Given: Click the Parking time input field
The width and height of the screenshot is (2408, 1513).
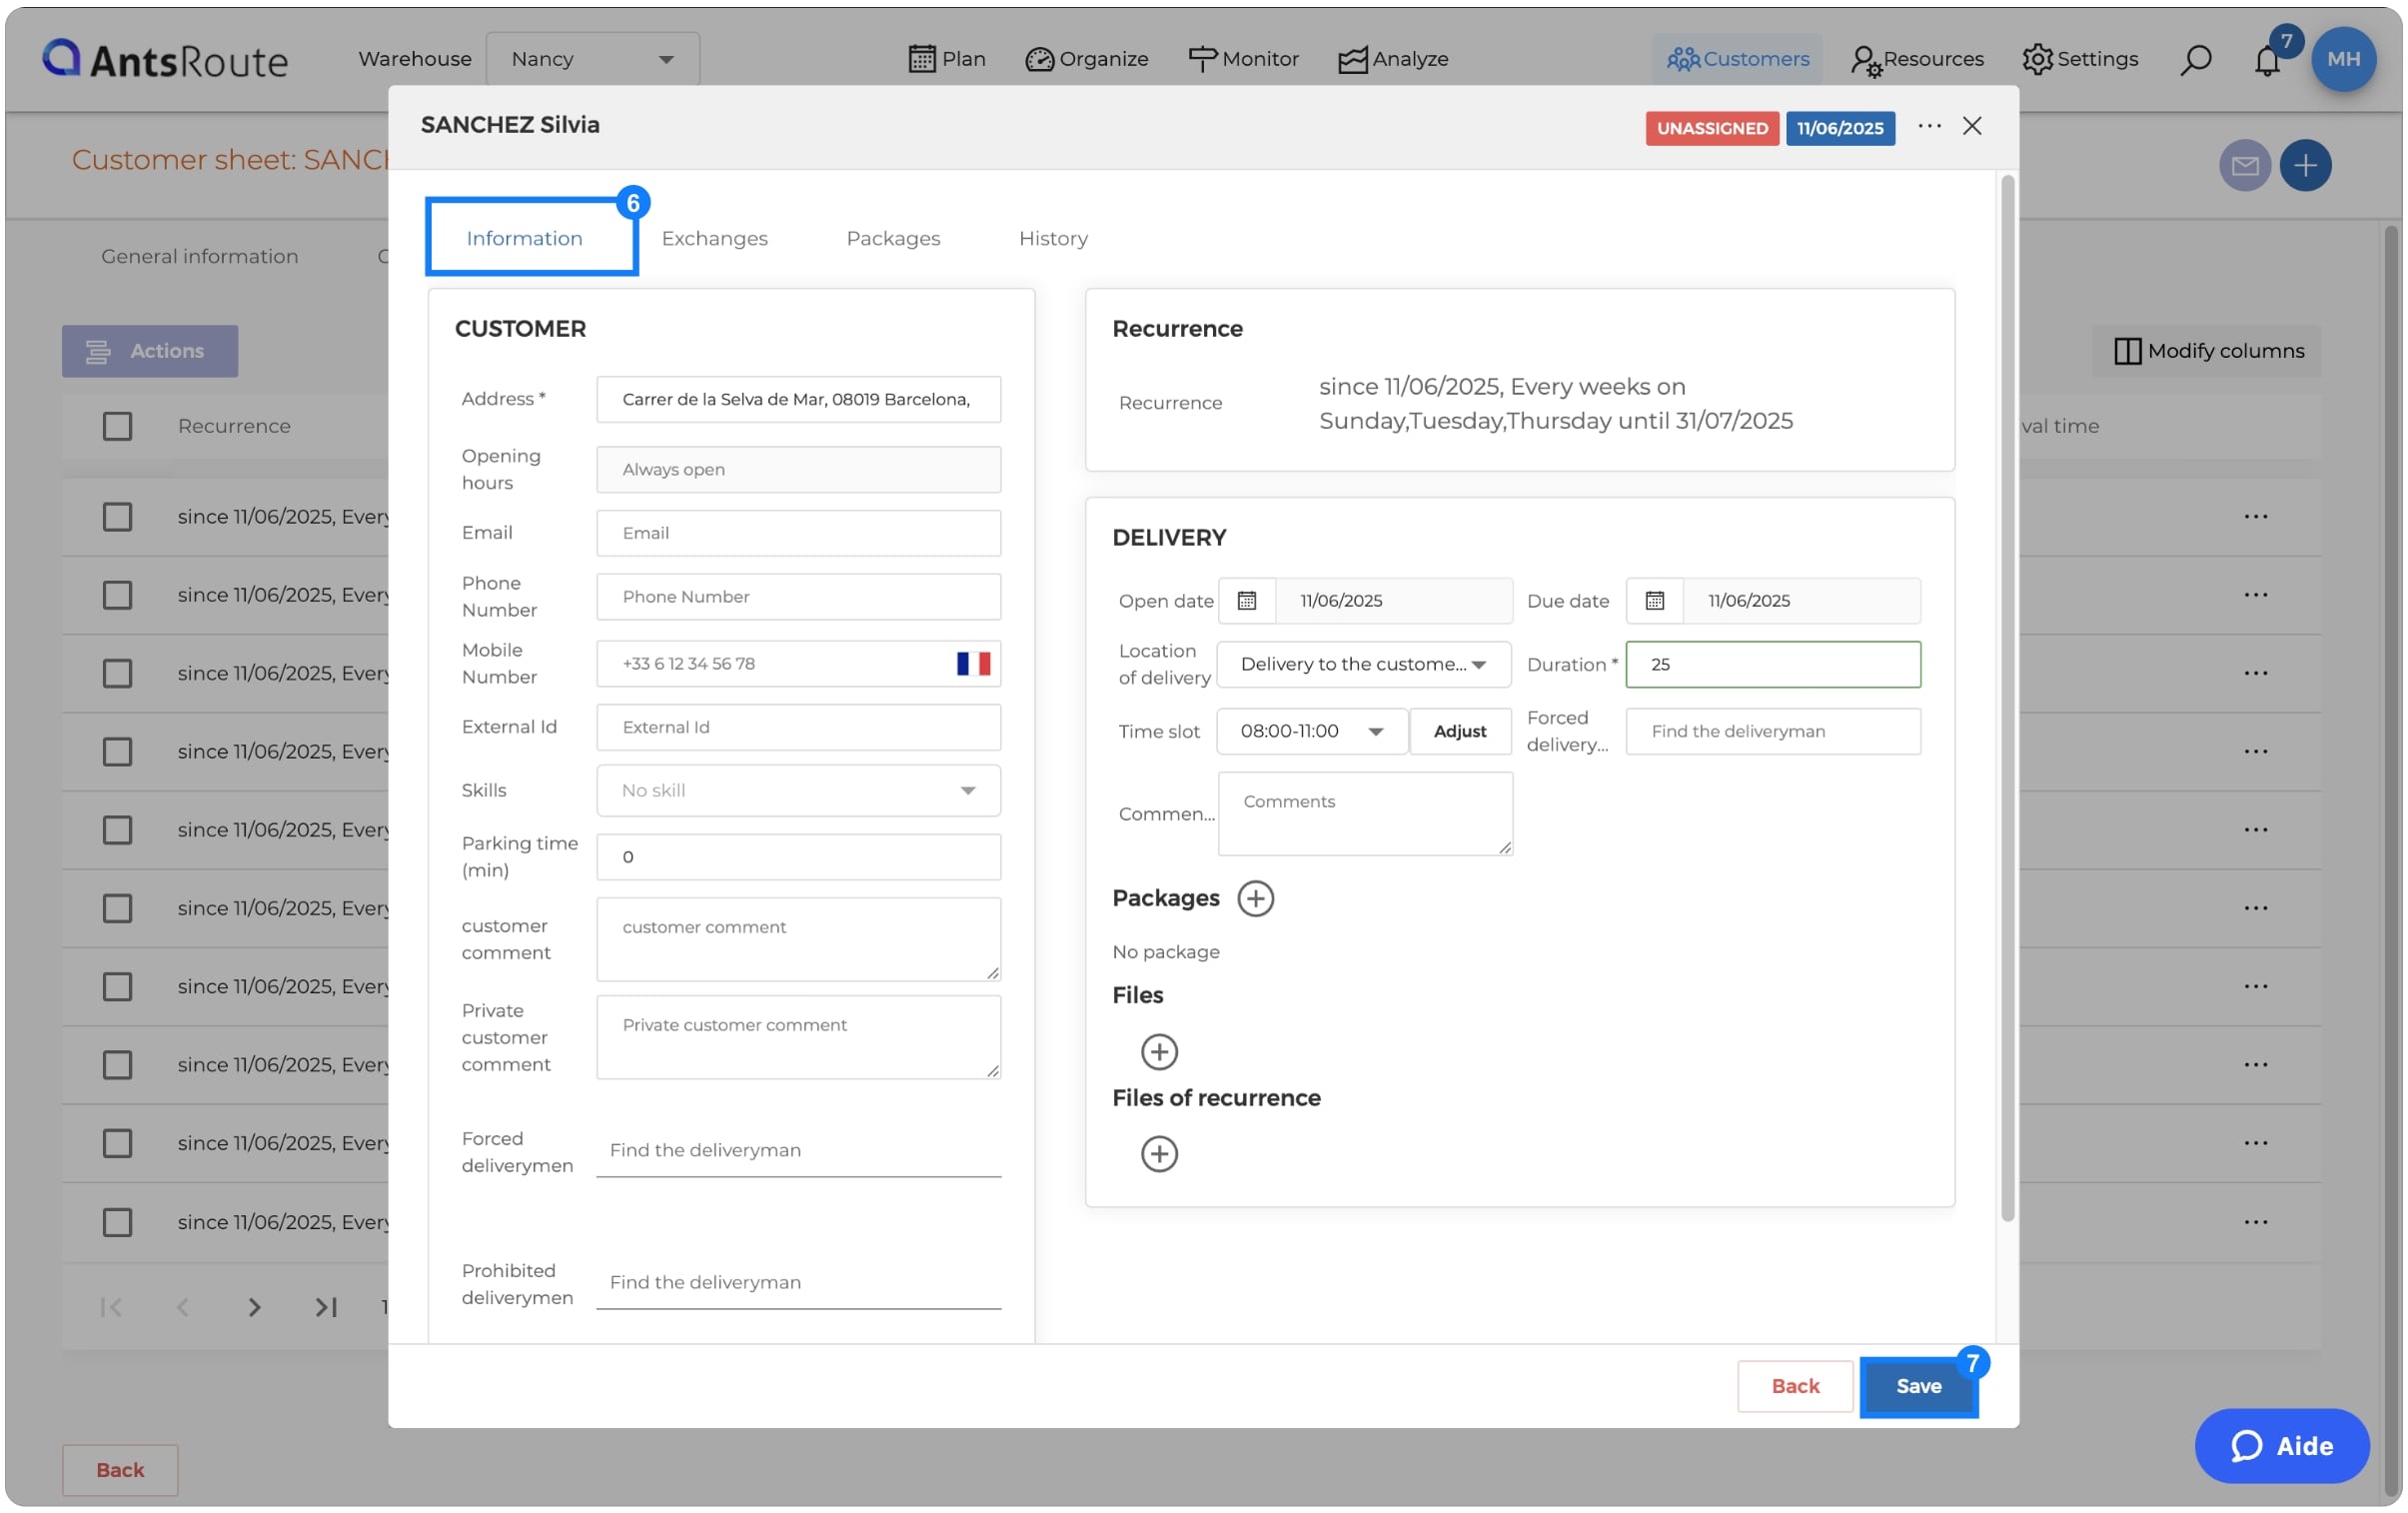Looking at the screenshot, I should tap(798, 856).
